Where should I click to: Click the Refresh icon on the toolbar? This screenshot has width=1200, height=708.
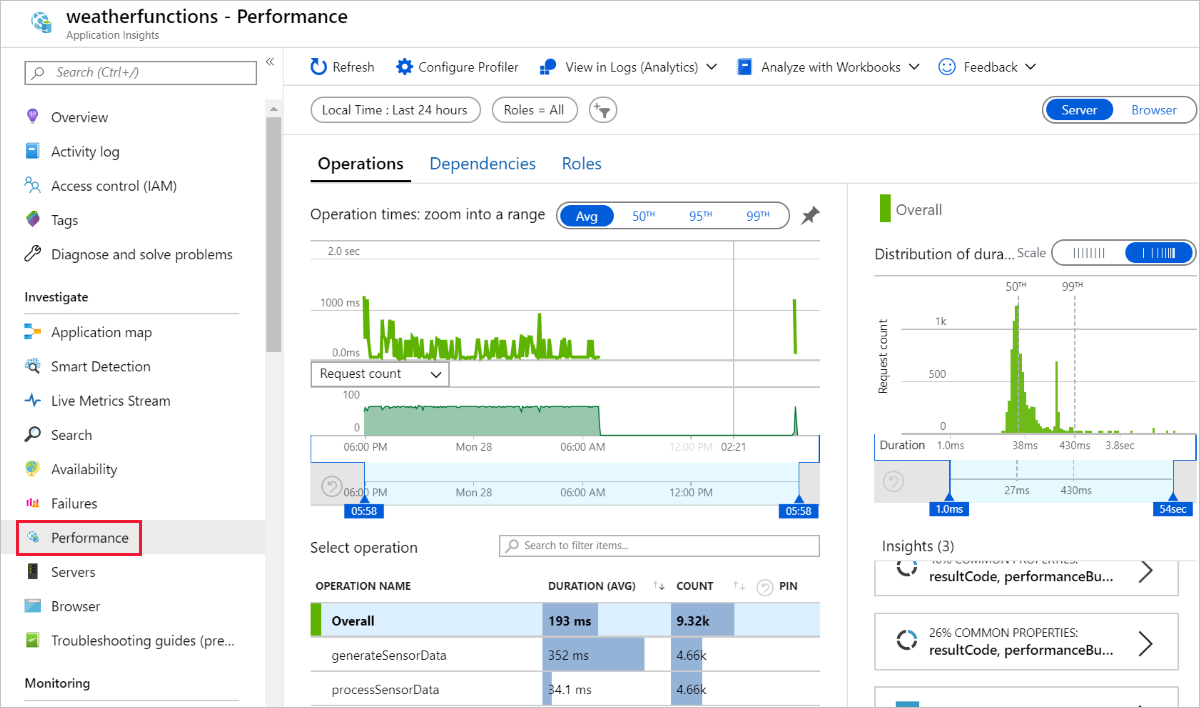click(318, 66)
